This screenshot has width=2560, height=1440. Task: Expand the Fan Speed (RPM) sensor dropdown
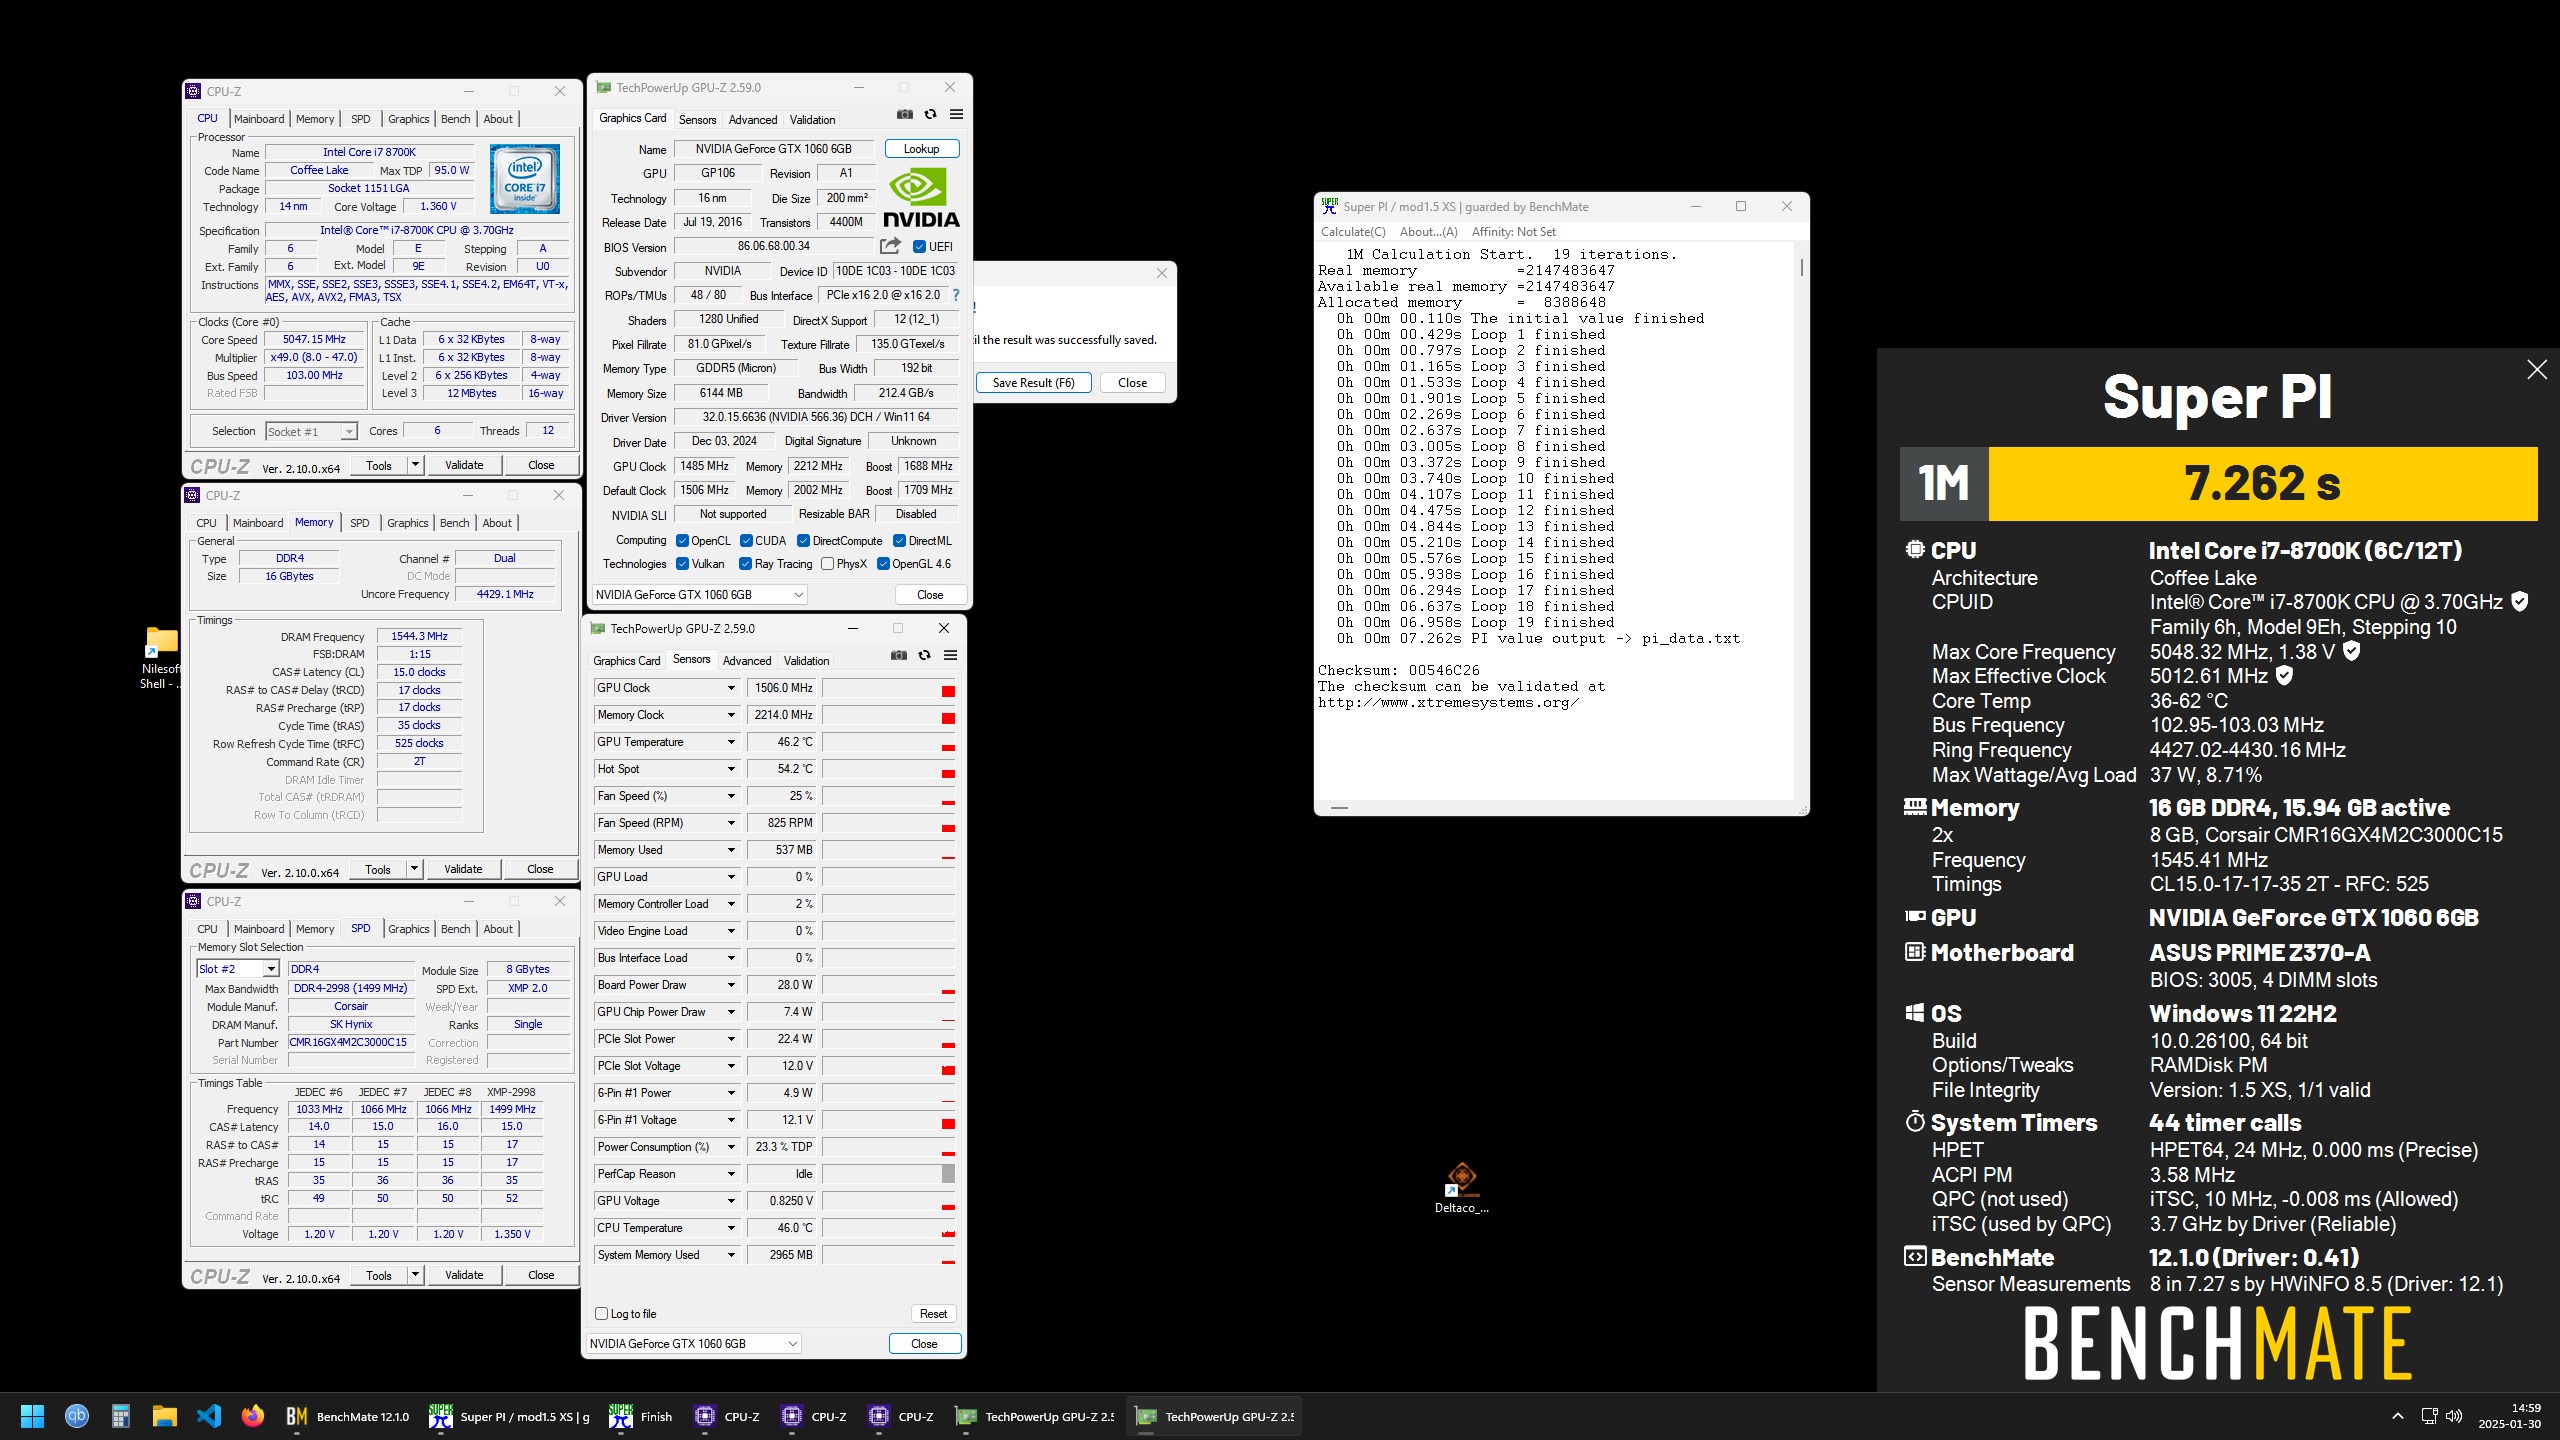731,823
